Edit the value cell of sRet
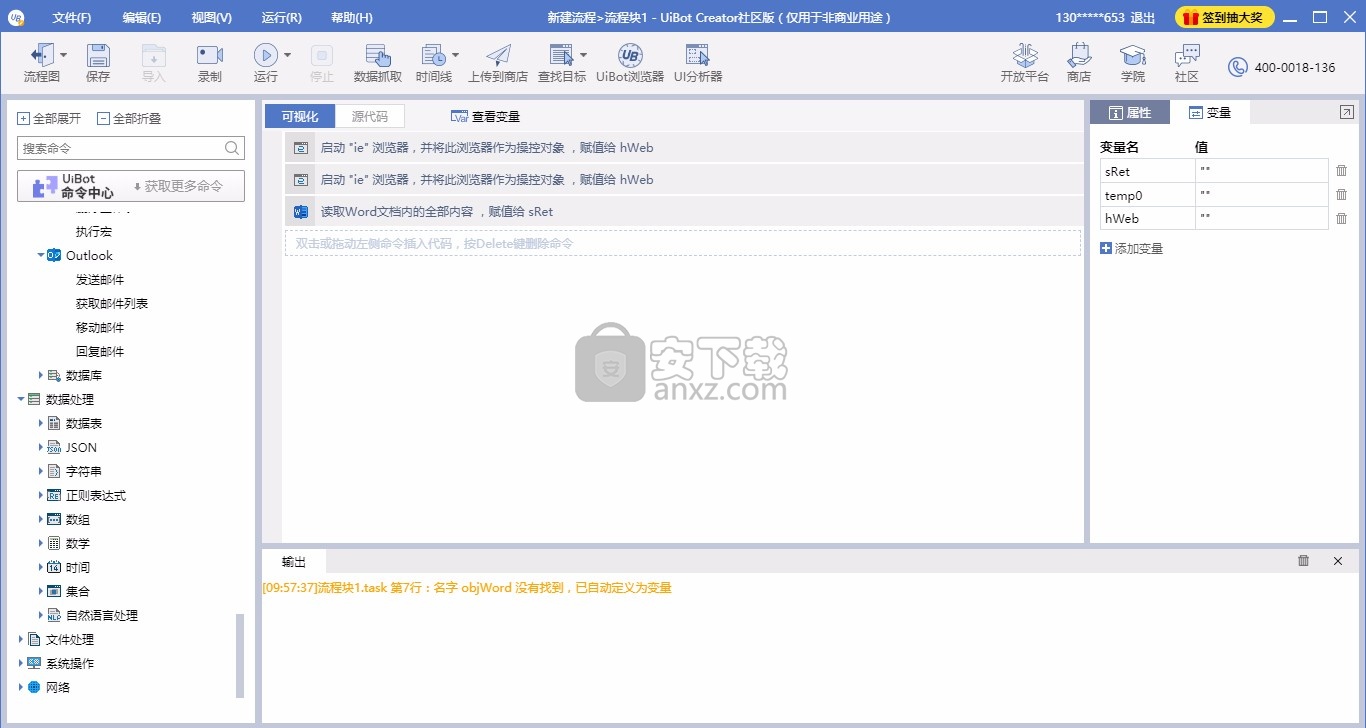Screen dimensions: 1366x728 pyautogui.click(x=1262, y=171)
